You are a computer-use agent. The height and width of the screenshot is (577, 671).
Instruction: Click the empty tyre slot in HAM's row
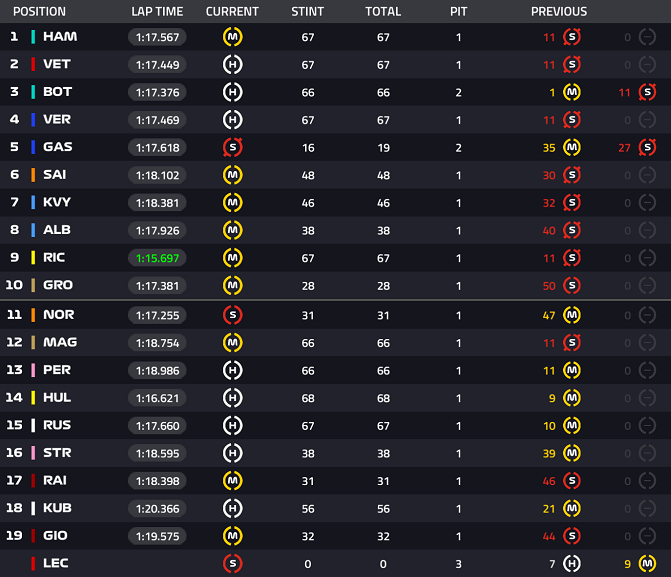tap(647, 37)
